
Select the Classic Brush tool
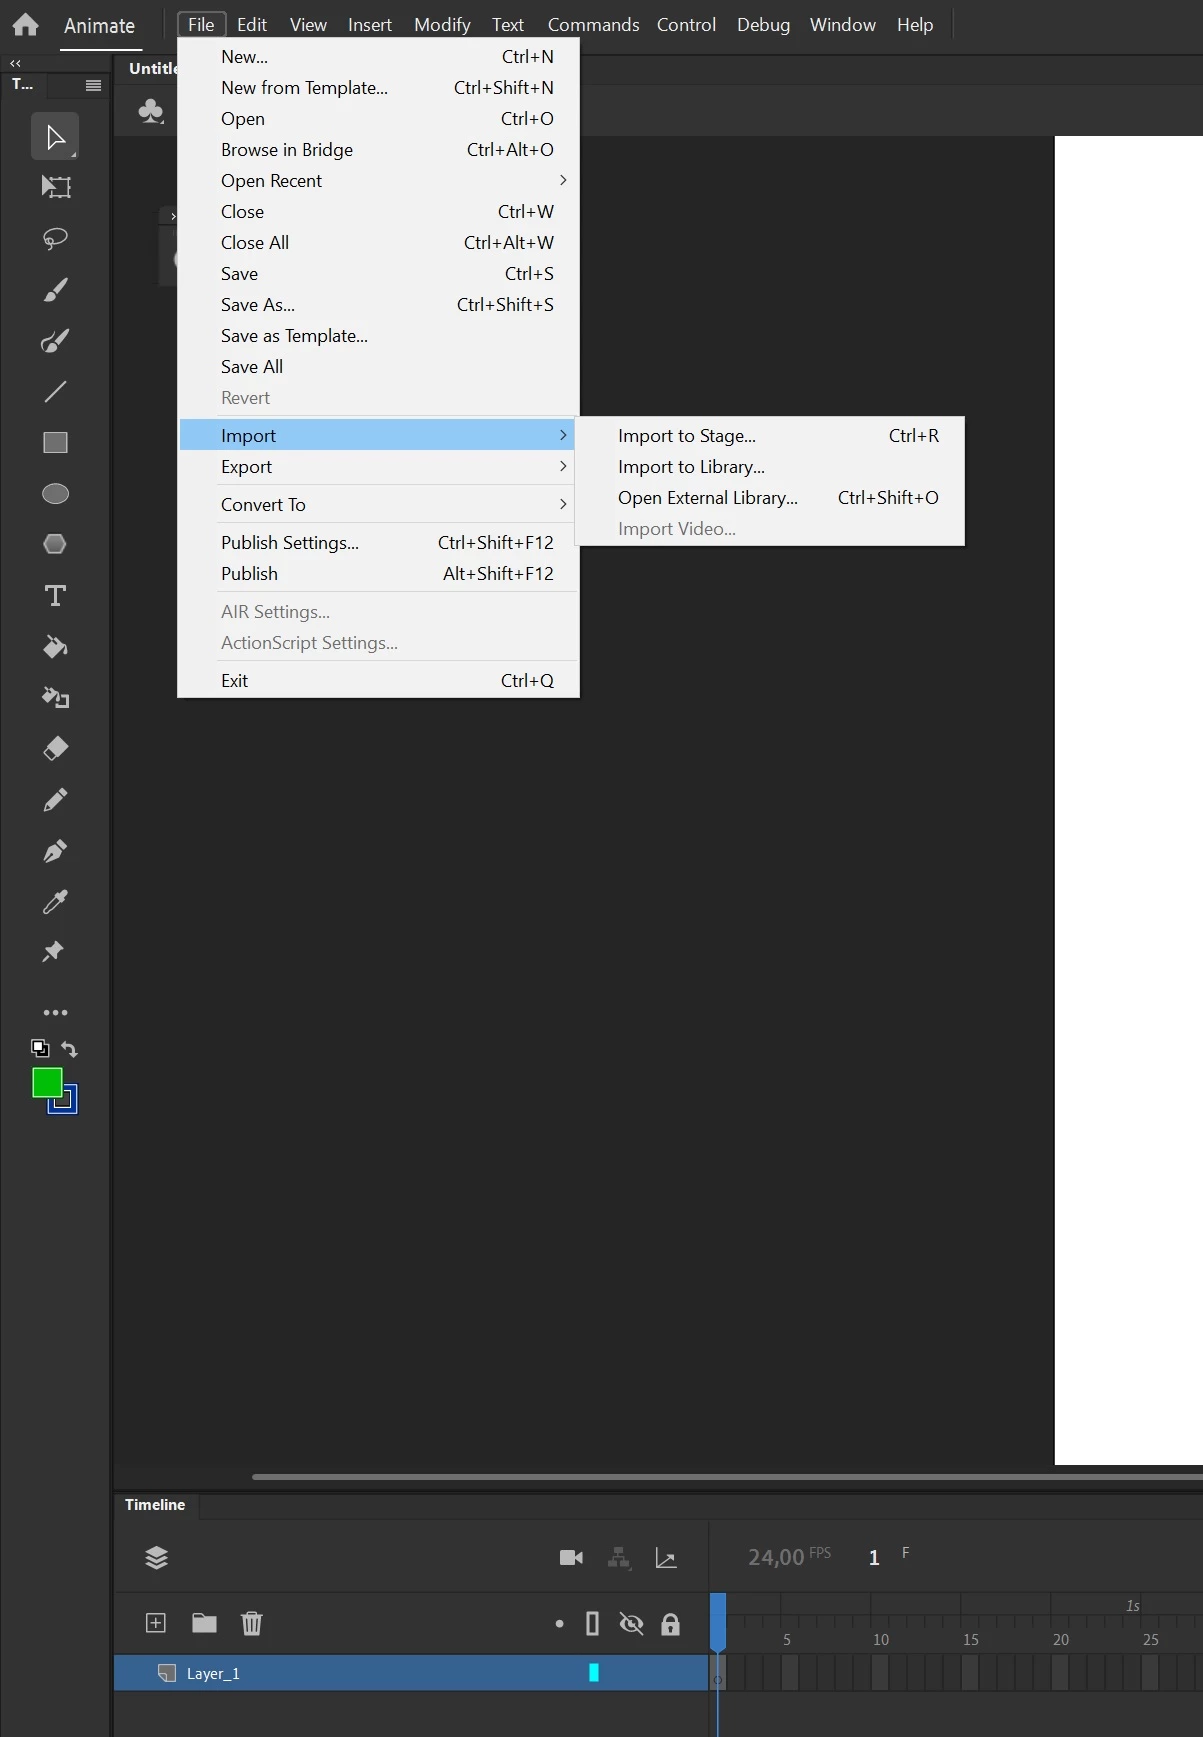(55, 341)
